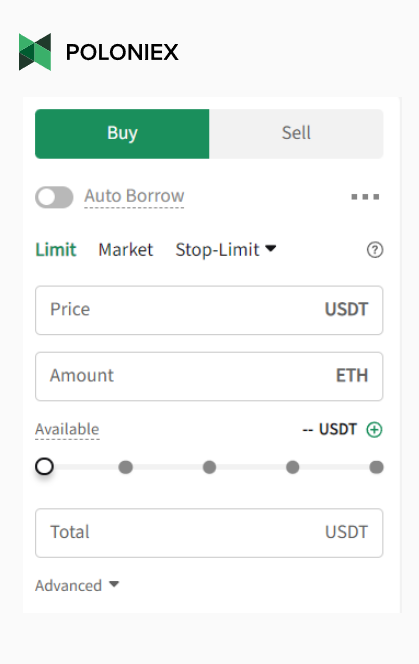Expand the Stop-Limit dropdown
Image resolution: width=419 pixels, height=664 pixels.
226,249
